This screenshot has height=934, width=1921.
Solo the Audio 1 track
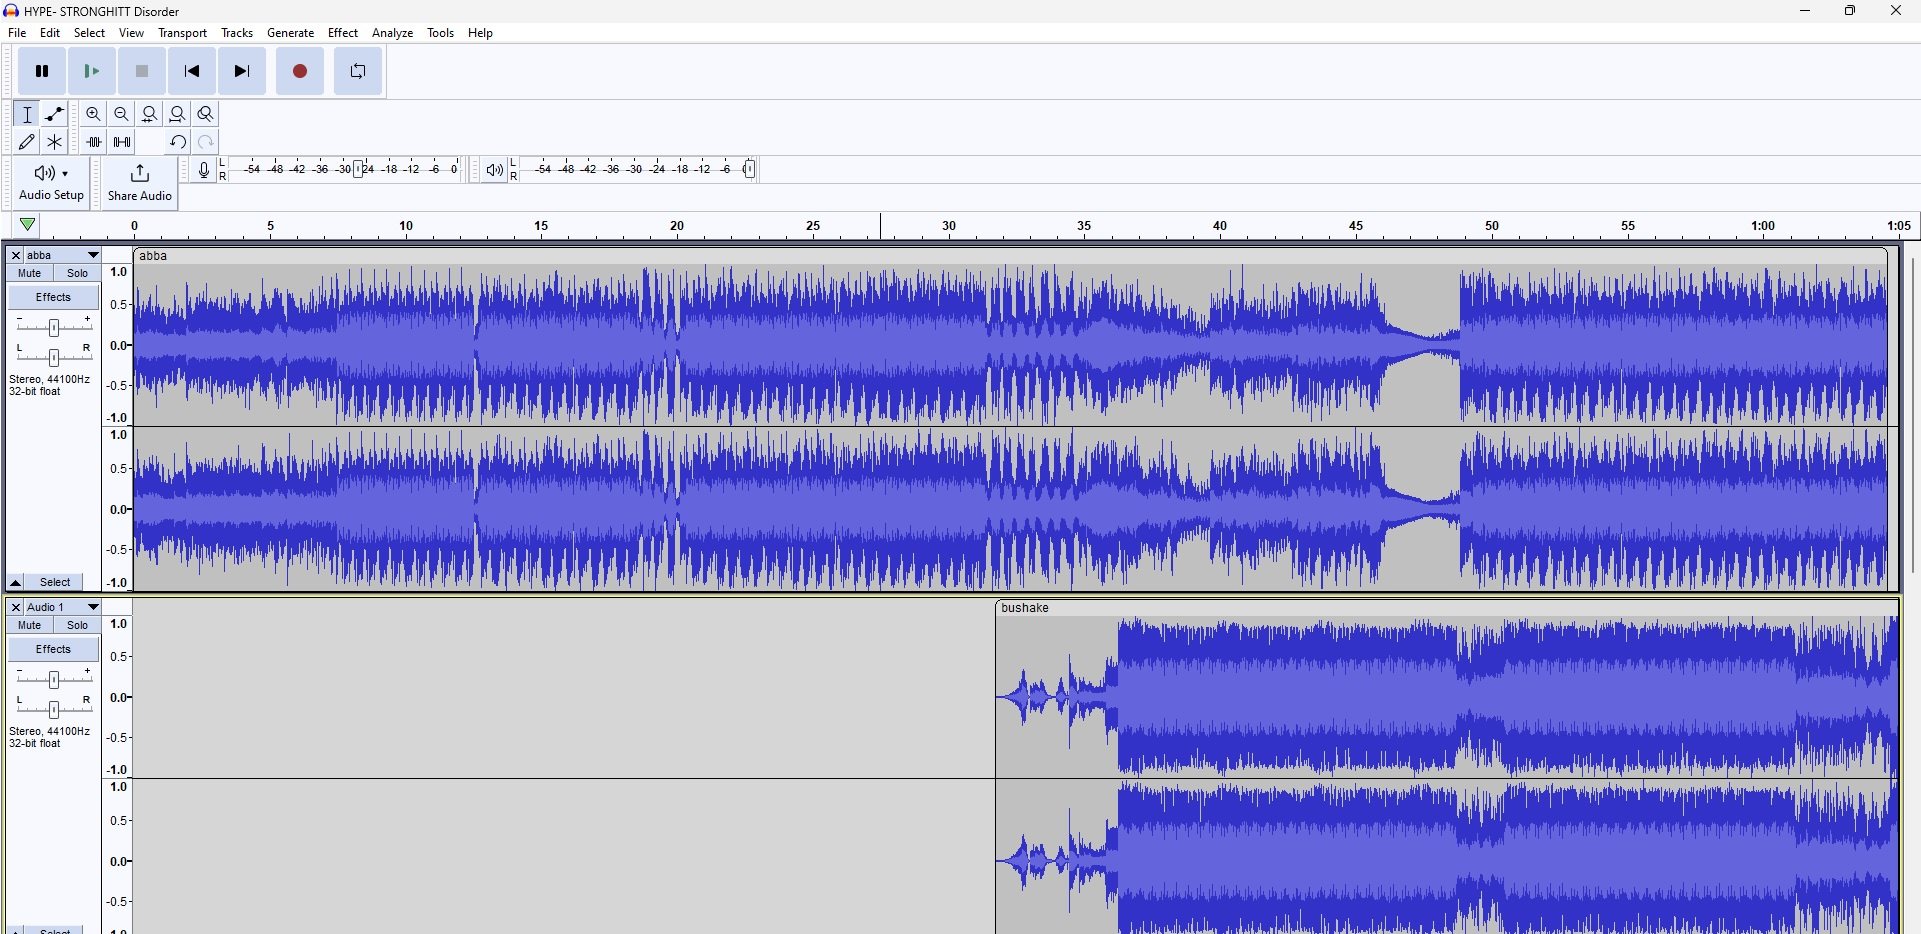click(77, 626)
